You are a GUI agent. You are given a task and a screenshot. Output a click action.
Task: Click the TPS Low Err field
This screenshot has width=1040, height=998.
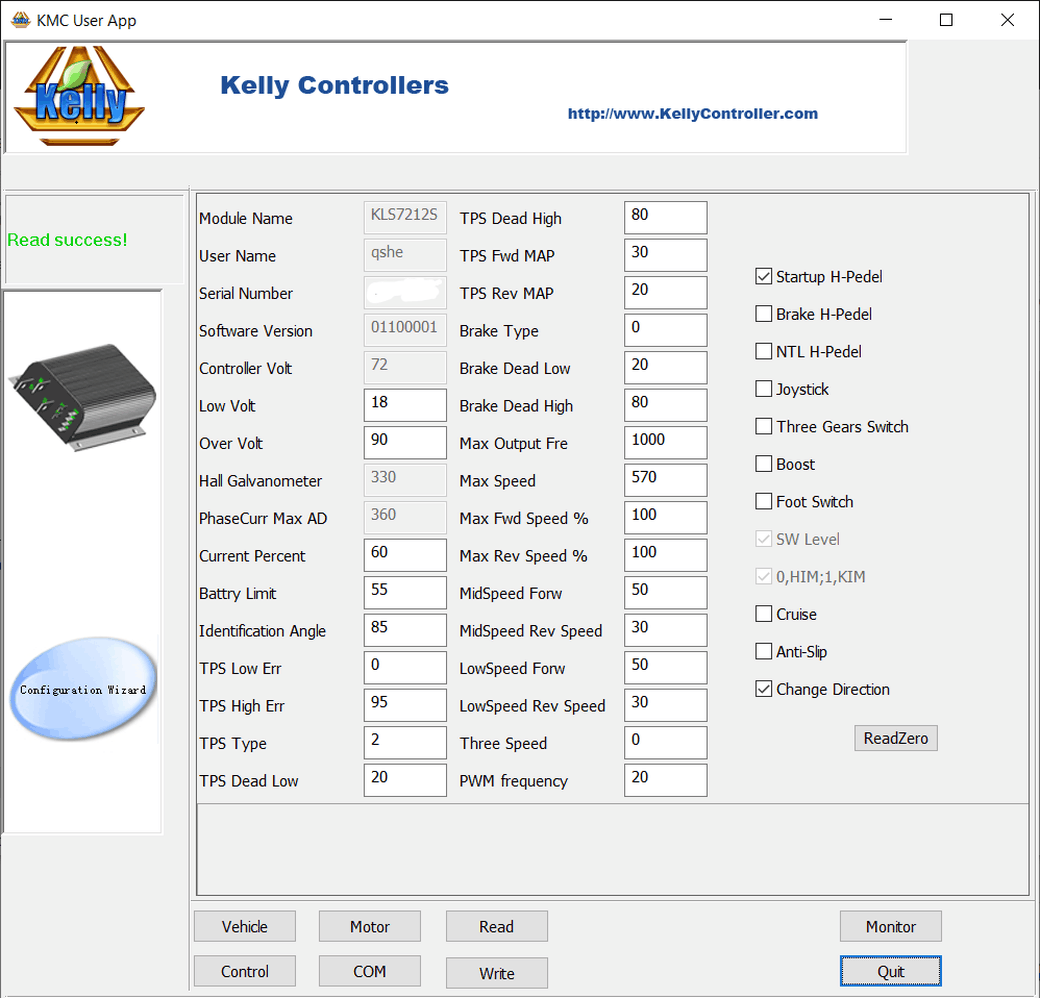[x=405, y=667]
